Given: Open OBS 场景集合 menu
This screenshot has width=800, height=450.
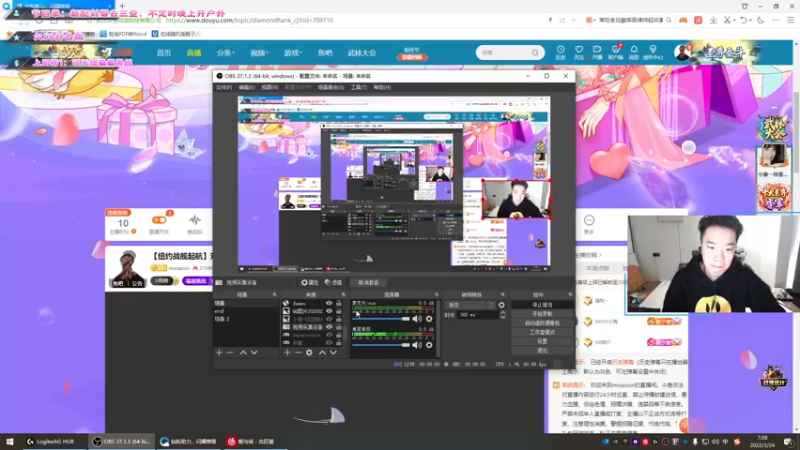Looking at the screenshot, I should coord(331,87).
